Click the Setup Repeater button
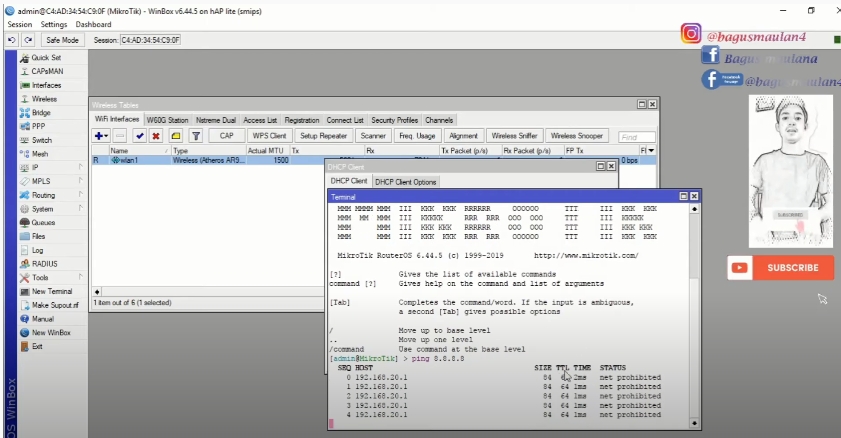Viewport: 841px width, 438px height. (323, 136)
